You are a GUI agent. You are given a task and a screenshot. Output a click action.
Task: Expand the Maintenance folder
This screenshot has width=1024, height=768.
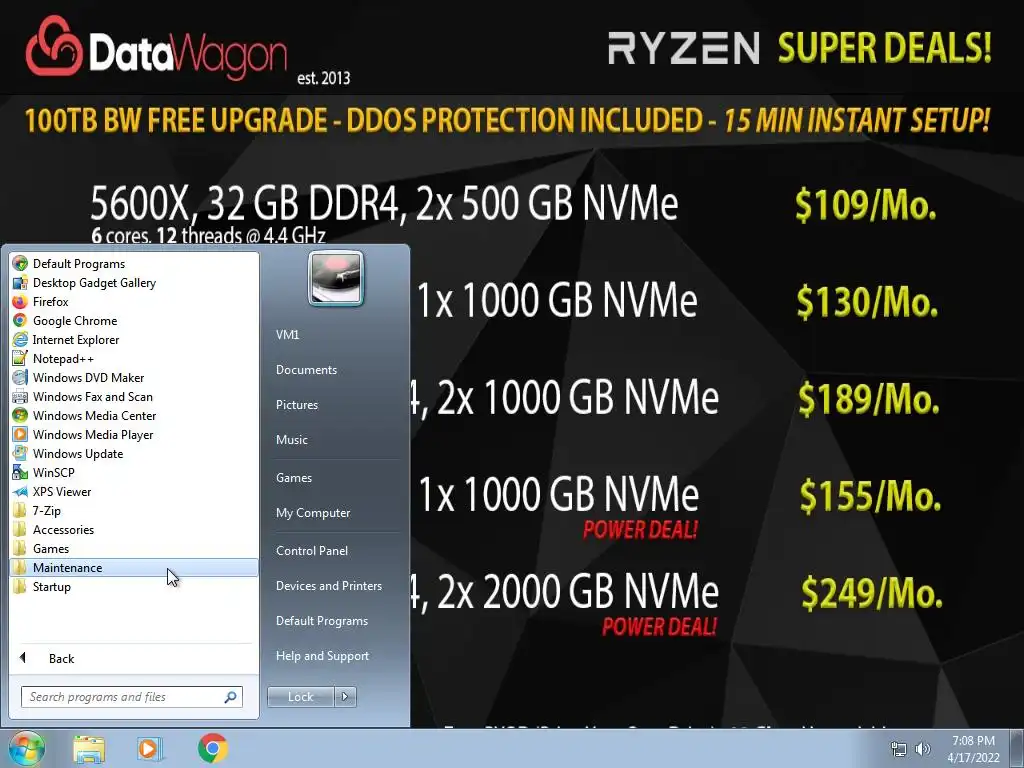[x=134, y=568]
